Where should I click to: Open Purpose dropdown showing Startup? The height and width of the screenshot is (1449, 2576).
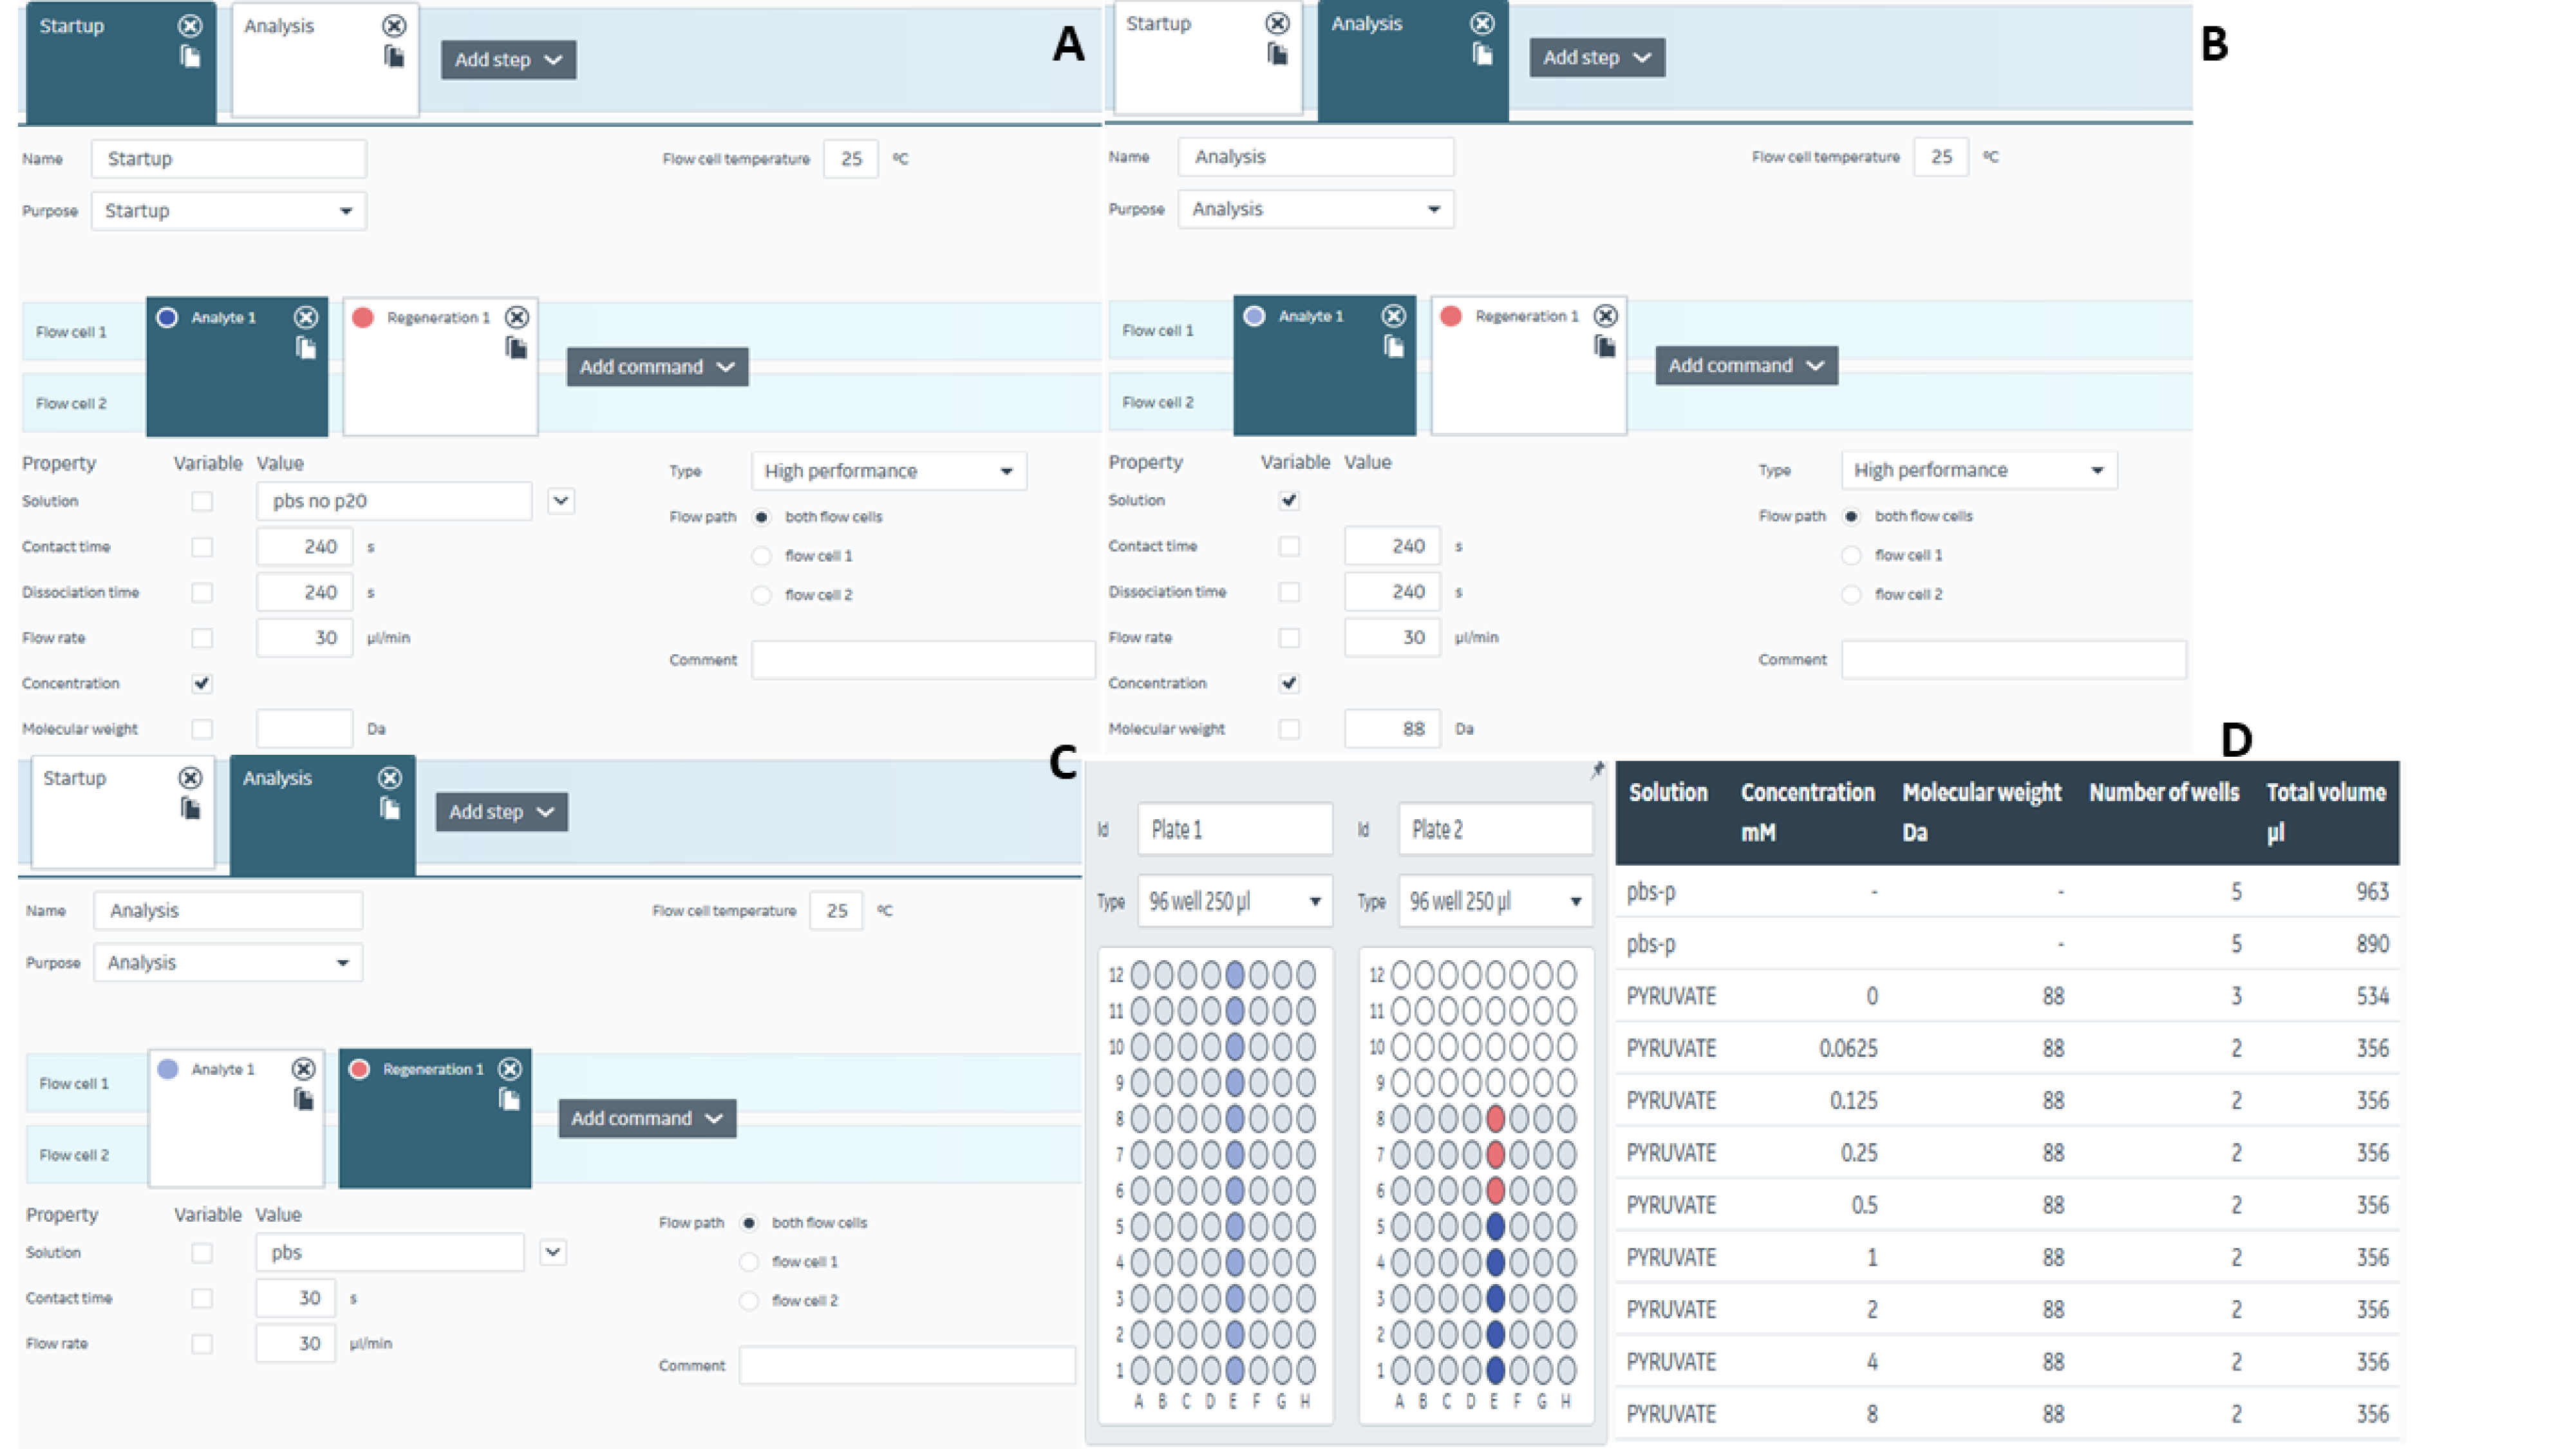[x=229, y=211]
